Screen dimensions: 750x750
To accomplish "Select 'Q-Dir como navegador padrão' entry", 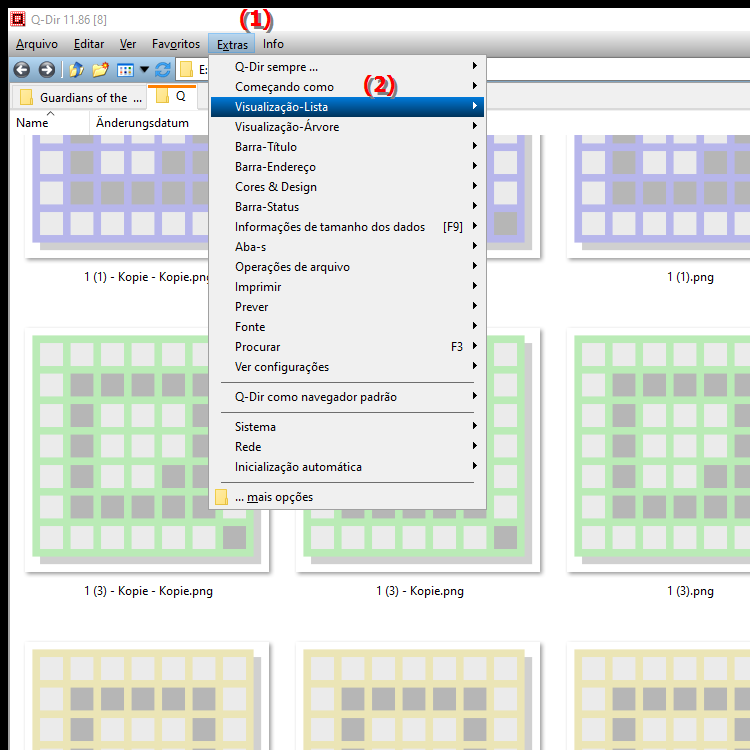I will pos(346,397).
